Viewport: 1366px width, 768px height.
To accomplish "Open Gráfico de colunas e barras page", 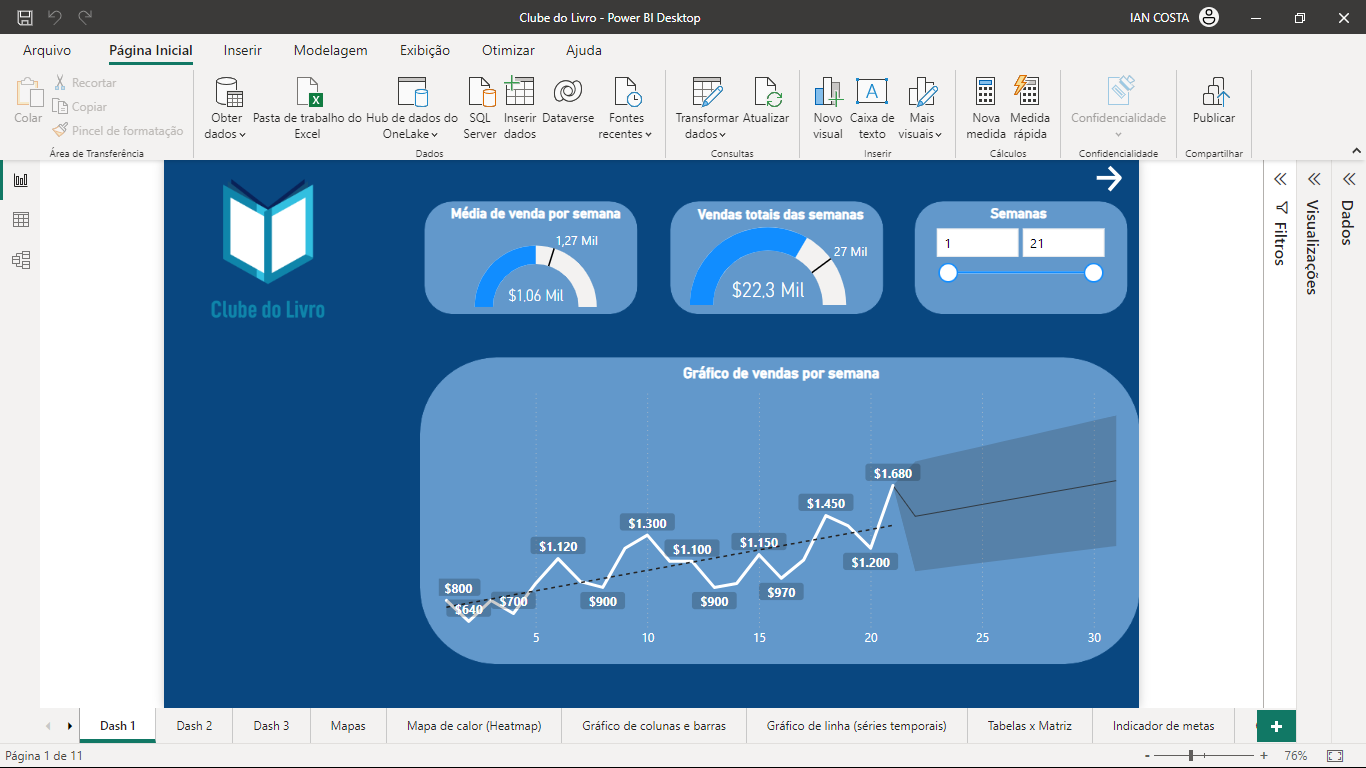I will (654, 726).
